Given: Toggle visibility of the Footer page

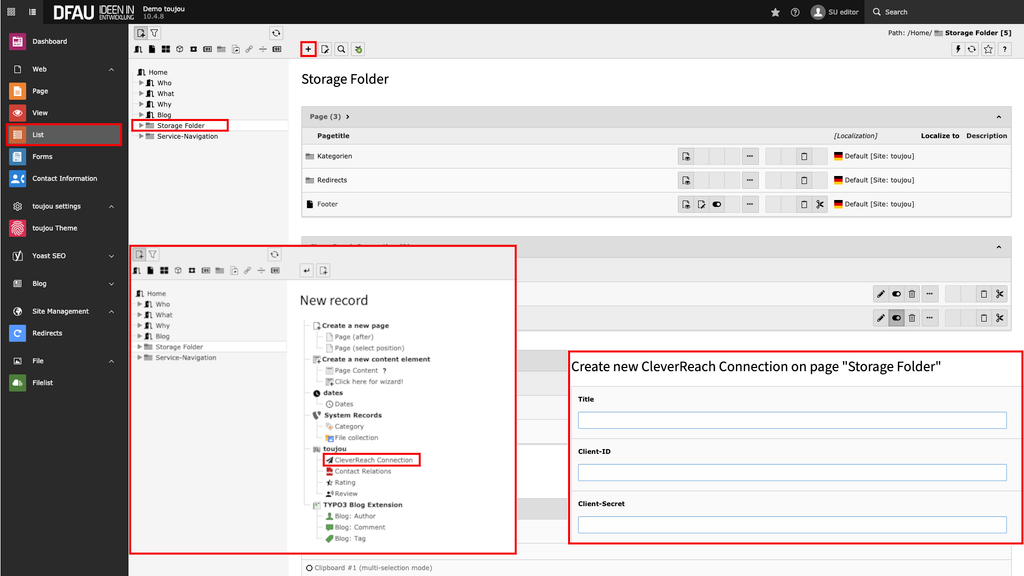Looking at the screenshot, I should 717,204.
